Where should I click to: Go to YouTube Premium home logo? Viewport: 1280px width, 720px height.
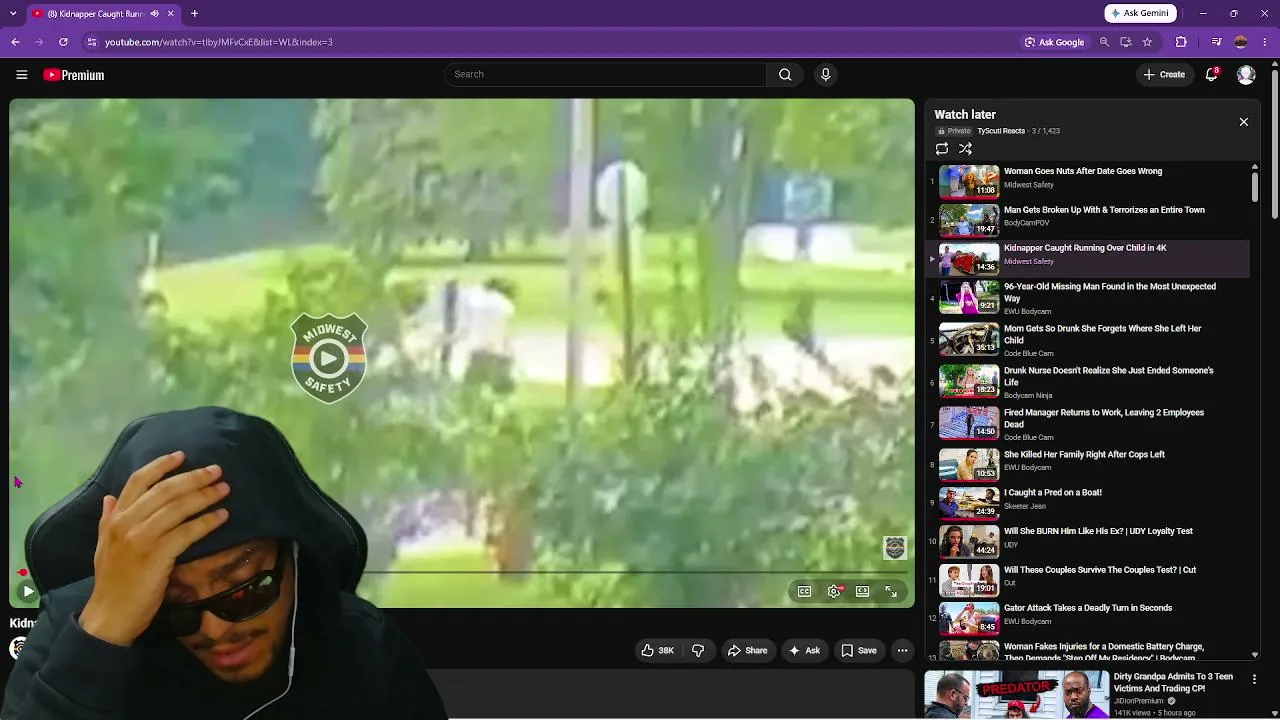click(74, 75)
